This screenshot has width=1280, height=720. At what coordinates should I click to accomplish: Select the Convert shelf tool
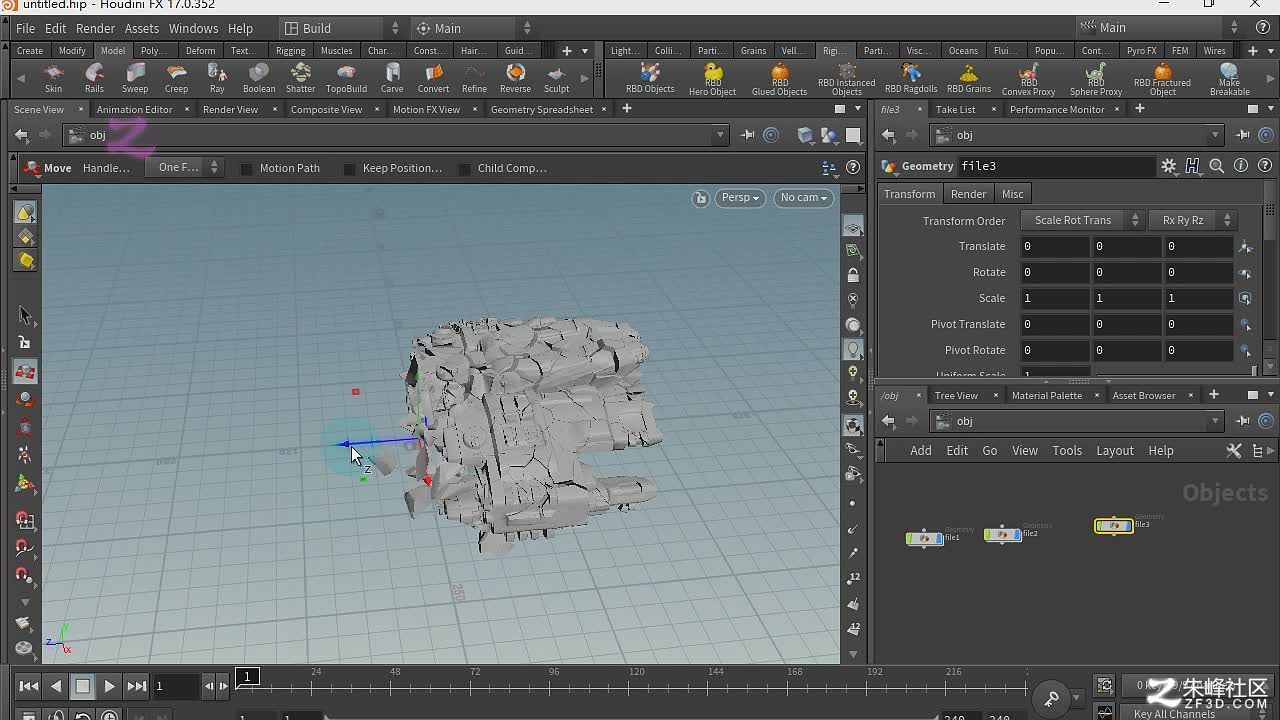pyautogui.click(x=433, y=78)
